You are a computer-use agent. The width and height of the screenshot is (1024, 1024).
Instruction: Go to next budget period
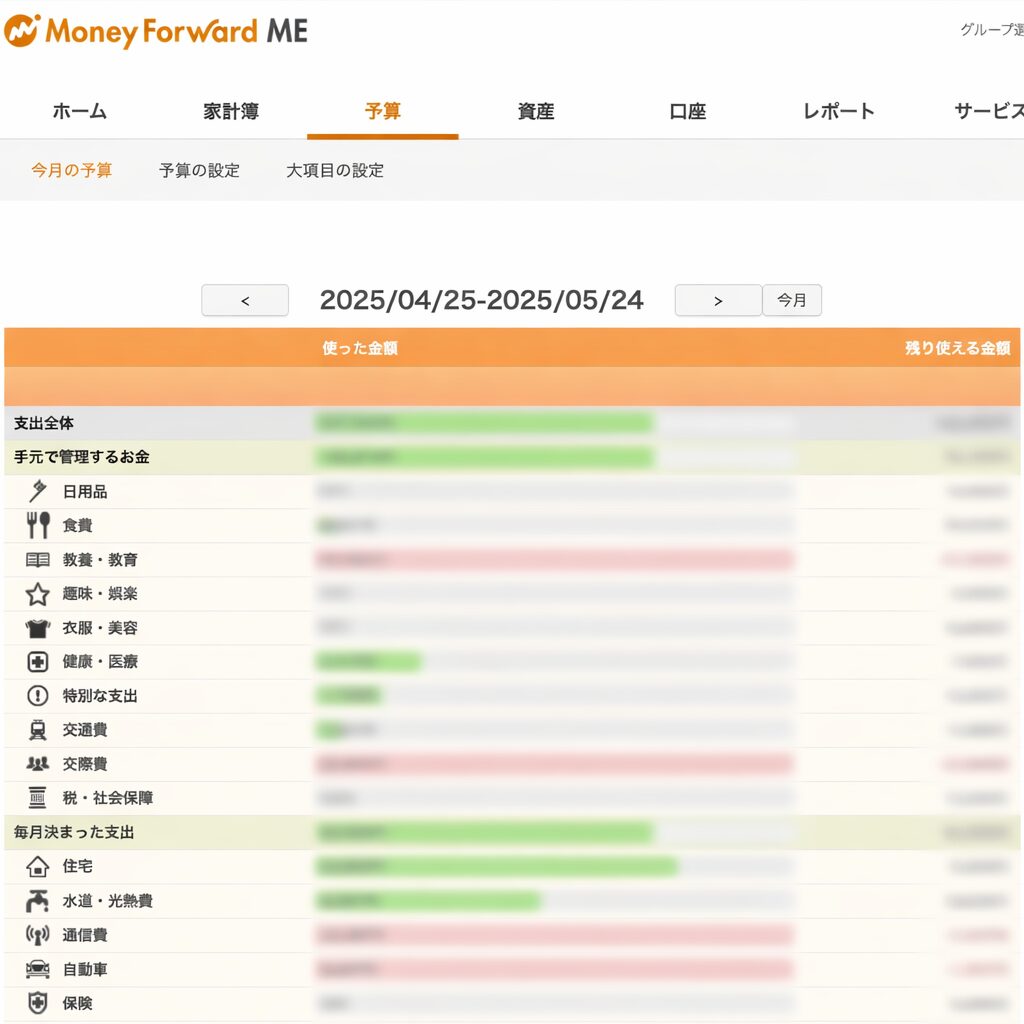coord(718,300)
